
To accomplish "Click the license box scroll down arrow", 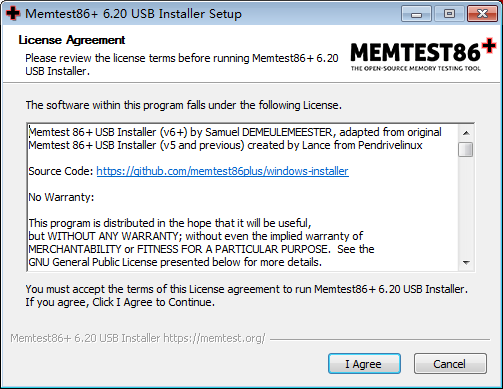I will pyautogui.click(x=466, y=263).
